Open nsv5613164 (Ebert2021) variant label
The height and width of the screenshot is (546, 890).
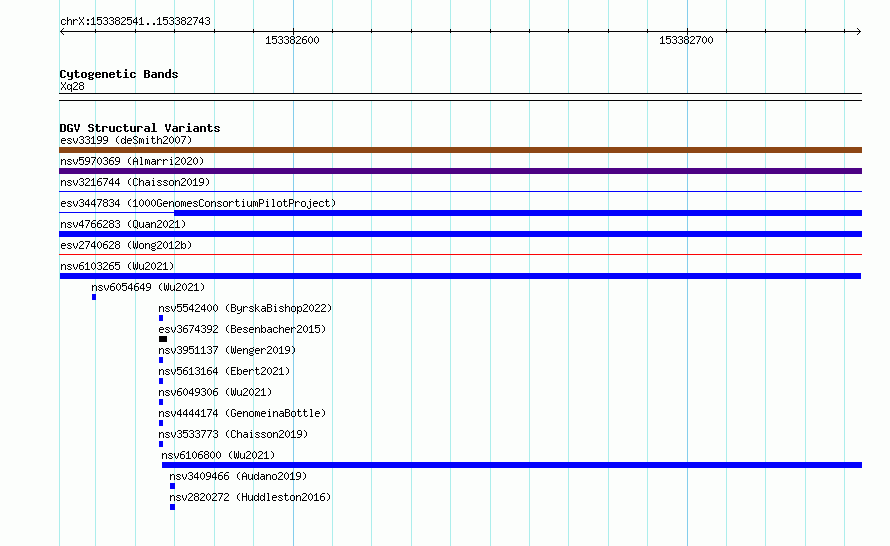224,371
